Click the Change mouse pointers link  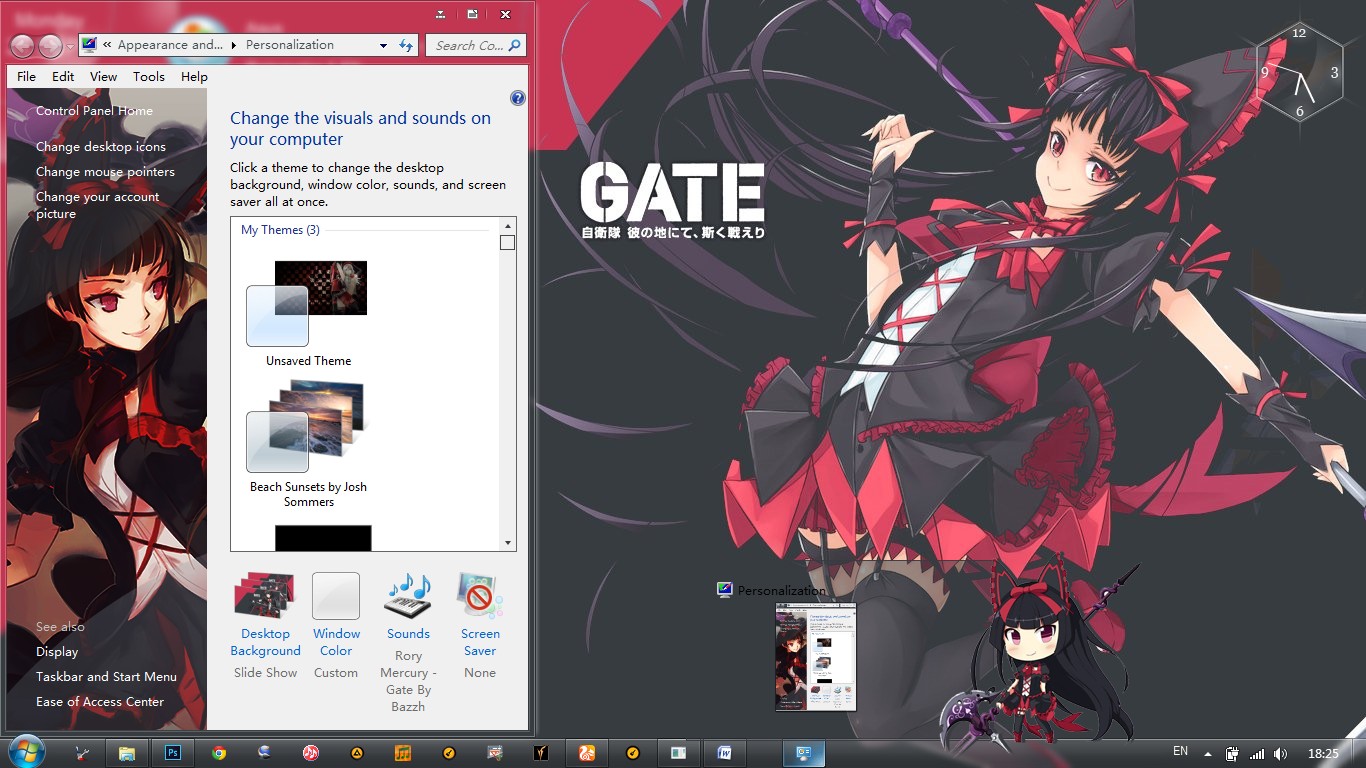click(x=105, y=171)
